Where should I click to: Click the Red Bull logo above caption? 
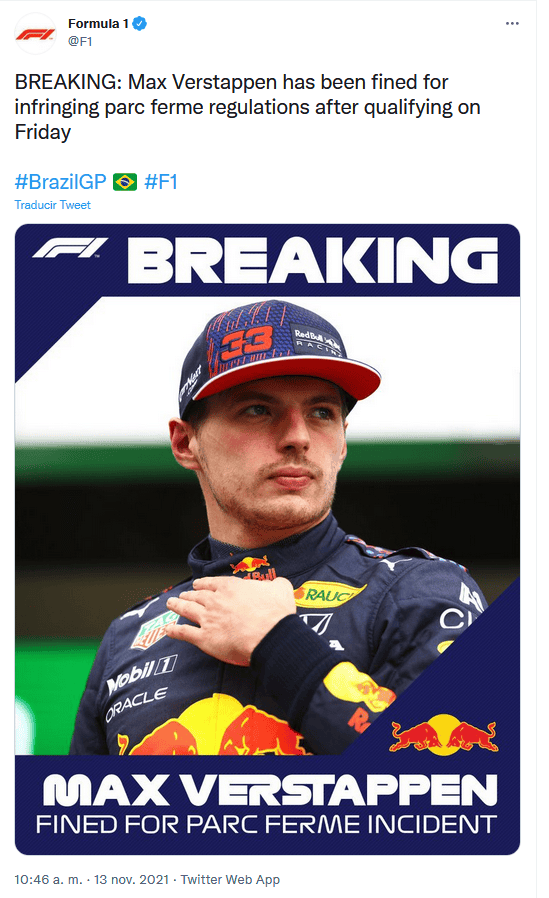click(x=444, y=732)
